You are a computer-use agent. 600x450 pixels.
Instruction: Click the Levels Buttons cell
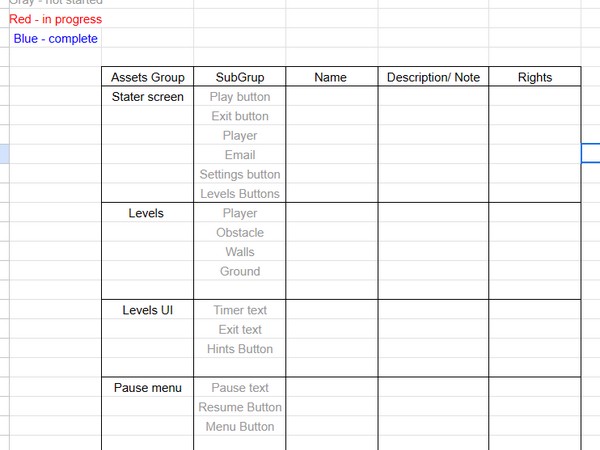point(240,194)
